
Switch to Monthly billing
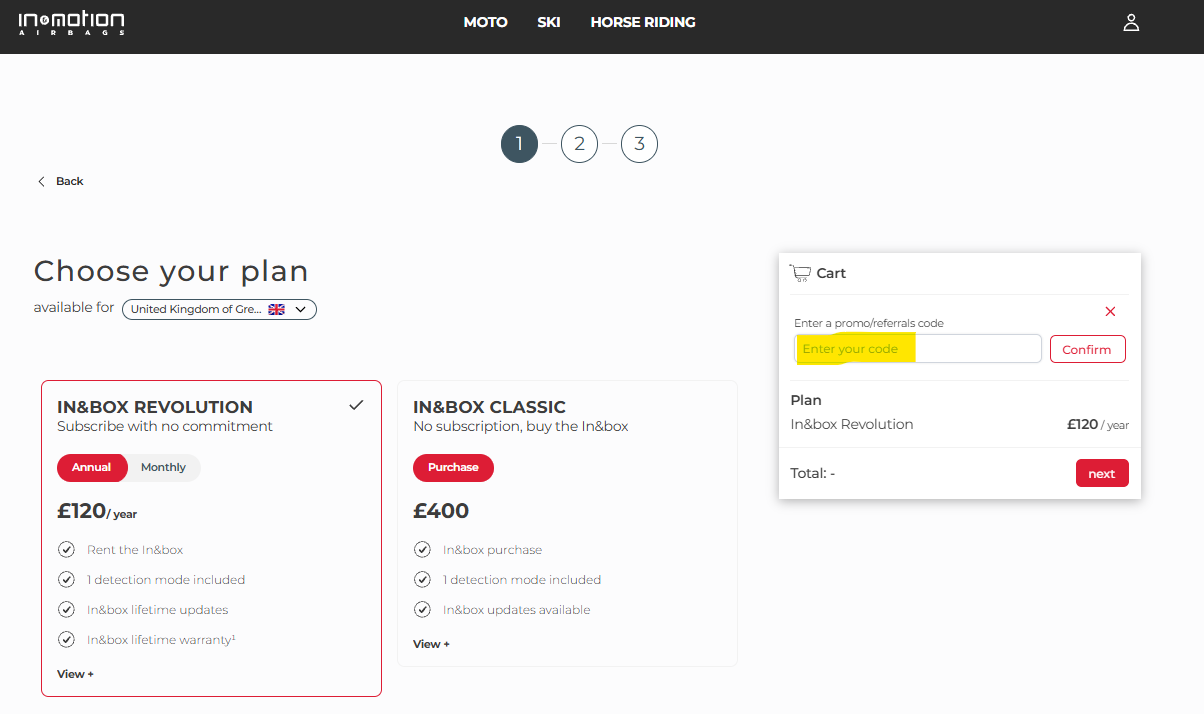pos(163,468)
